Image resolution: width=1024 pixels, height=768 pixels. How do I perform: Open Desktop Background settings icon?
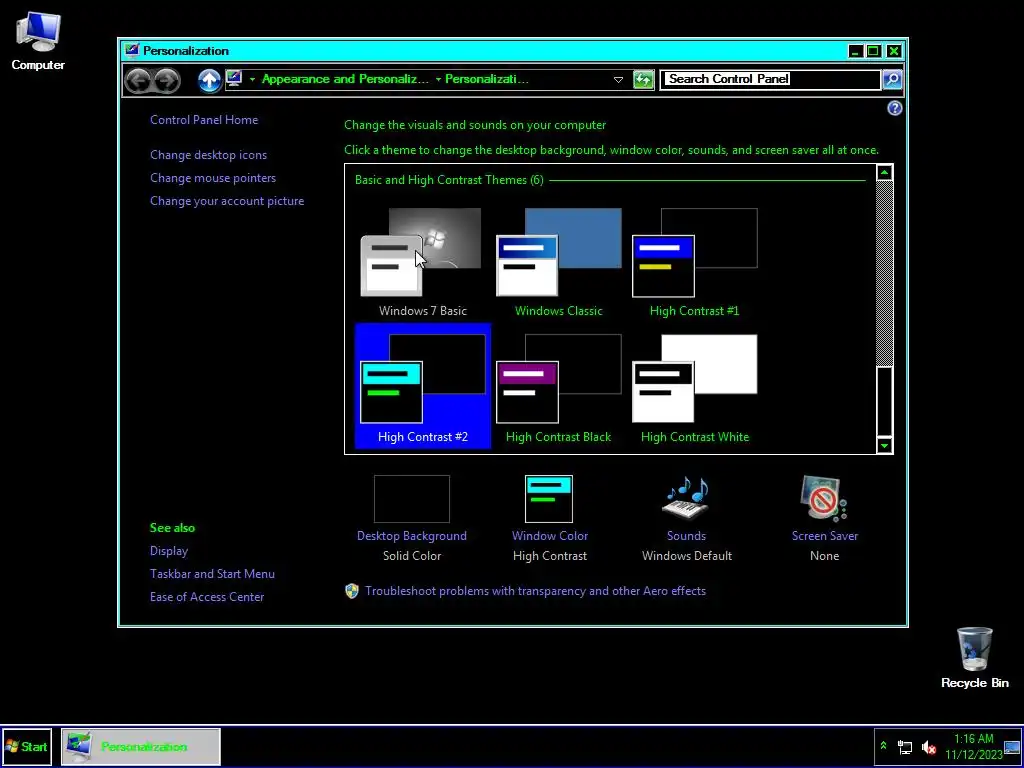[x=411, y=499]
